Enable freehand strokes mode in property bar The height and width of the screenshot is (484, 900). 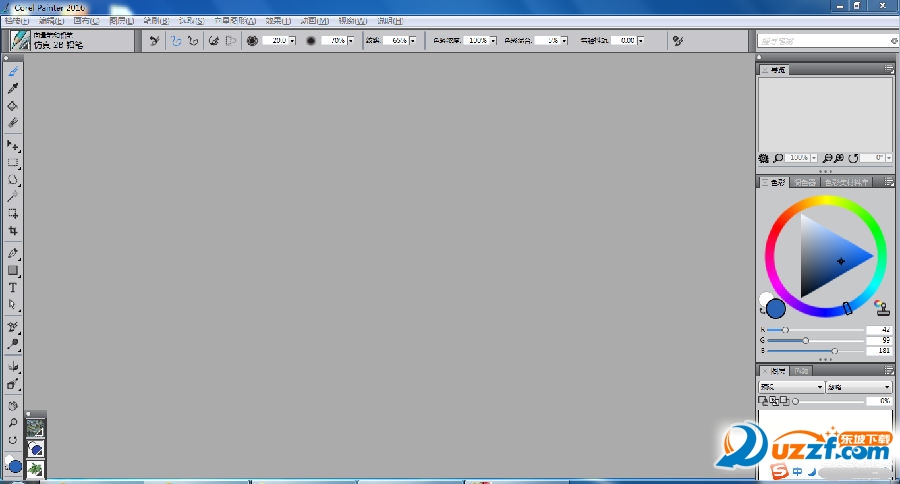175,41
